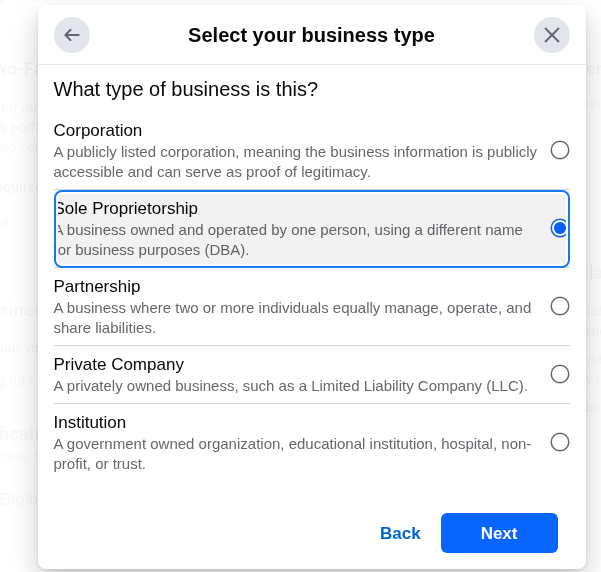This screenshot has width=601, height=572.
Task: Choose the Sole Proprietorship radio button
Action: click(x=560, y=228)
